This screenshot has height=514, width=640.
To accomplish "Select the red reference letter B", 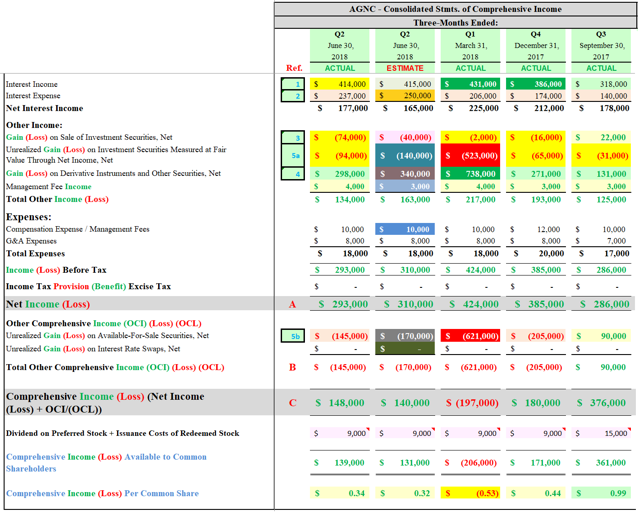I will pyautogui.click(x=292, y=367).
